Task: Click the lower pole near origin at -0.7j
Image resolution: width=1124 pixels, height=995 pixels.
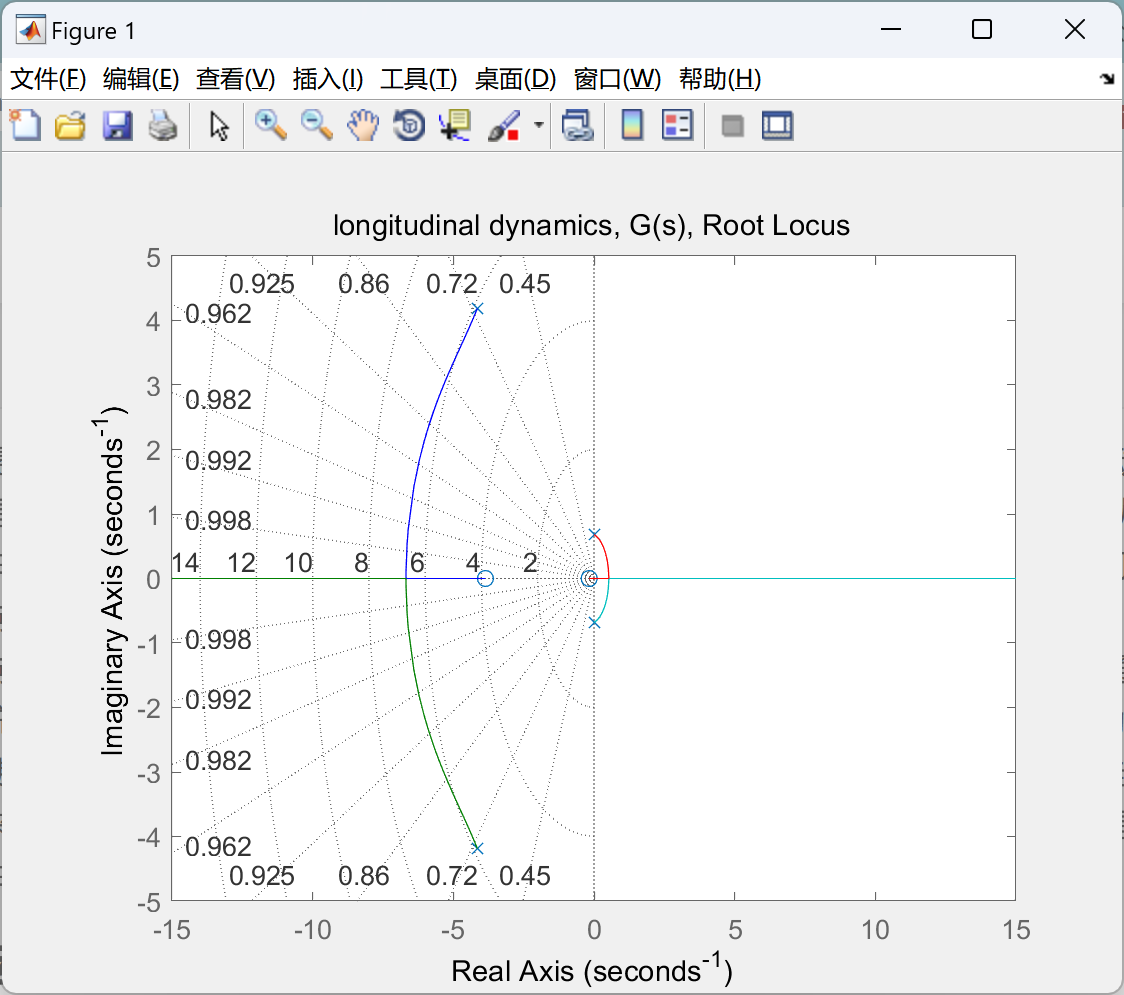Action: pos(594,623)
